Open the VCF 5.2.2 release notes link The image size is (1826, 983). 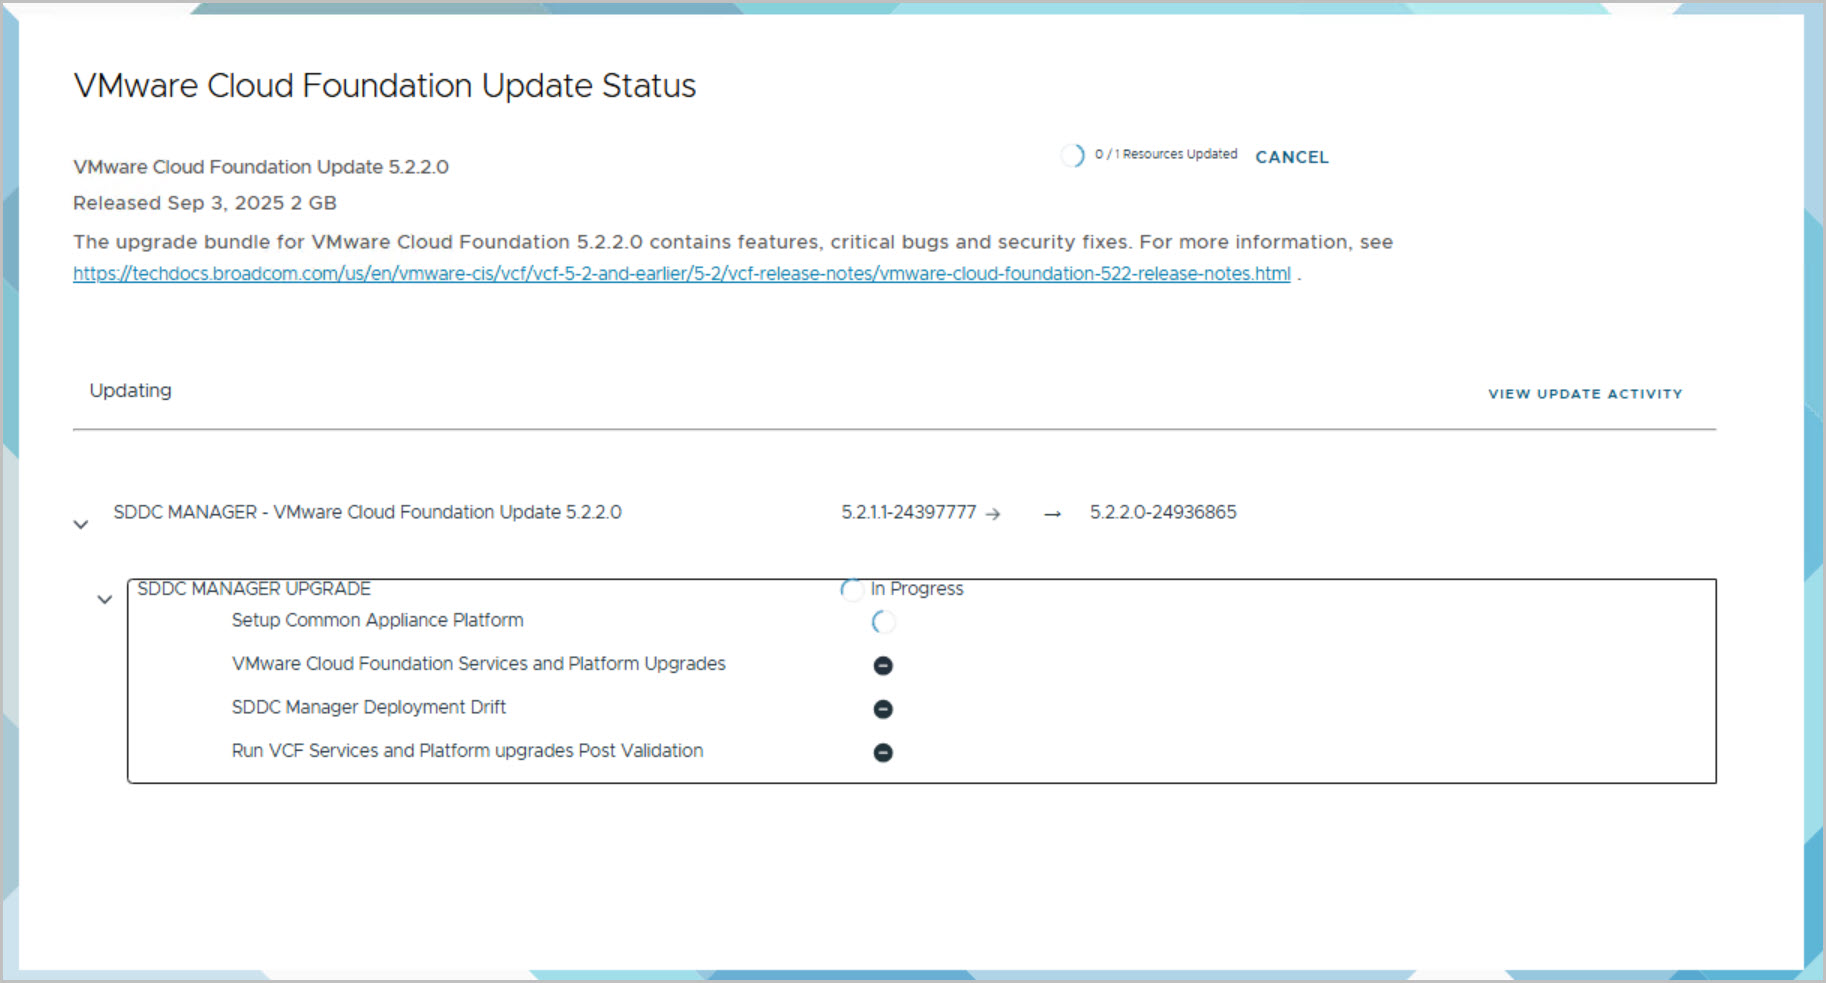pyautogui.click(x=681, y=274)
